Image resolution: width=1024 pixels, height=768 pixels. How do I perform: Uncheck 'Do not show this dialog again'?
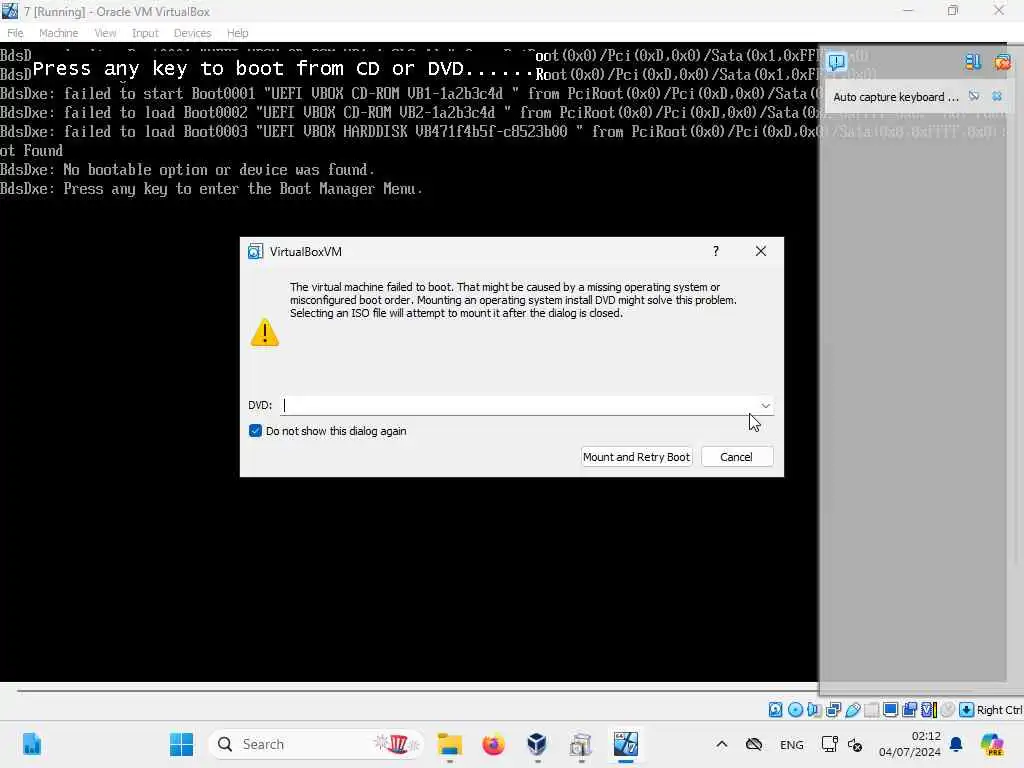[x=255, y=431]
